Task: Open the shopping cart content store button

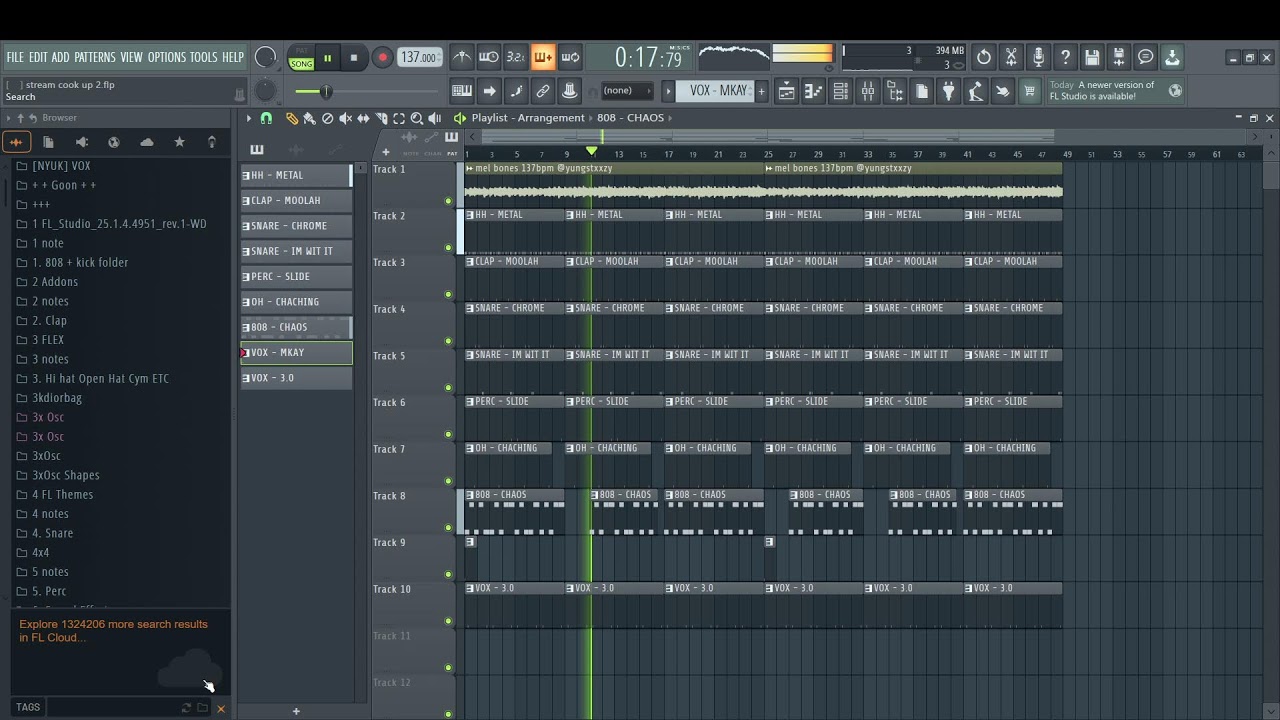Action: pyautogui.click(x=1029, y=92)
